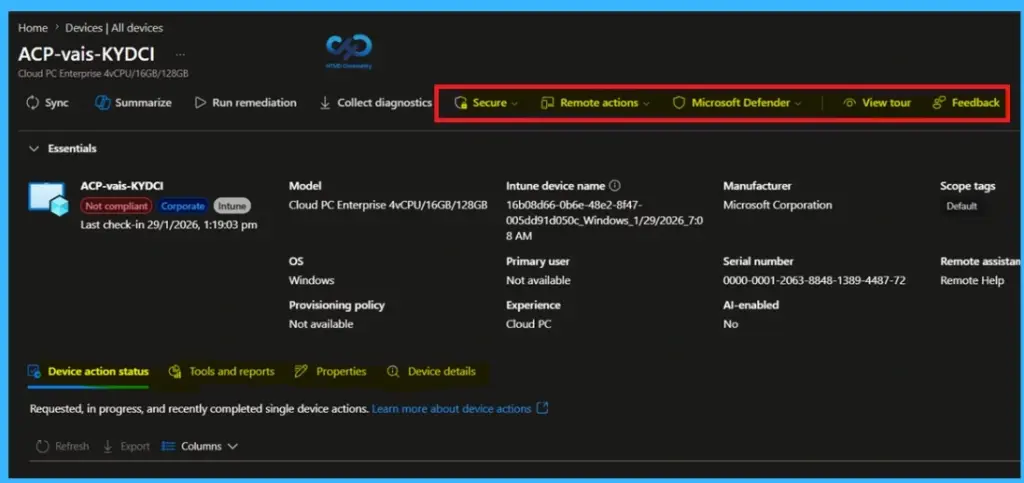The image size is (1024, 483).
Task: Click the Columns list icon
Action: (168, 446)
